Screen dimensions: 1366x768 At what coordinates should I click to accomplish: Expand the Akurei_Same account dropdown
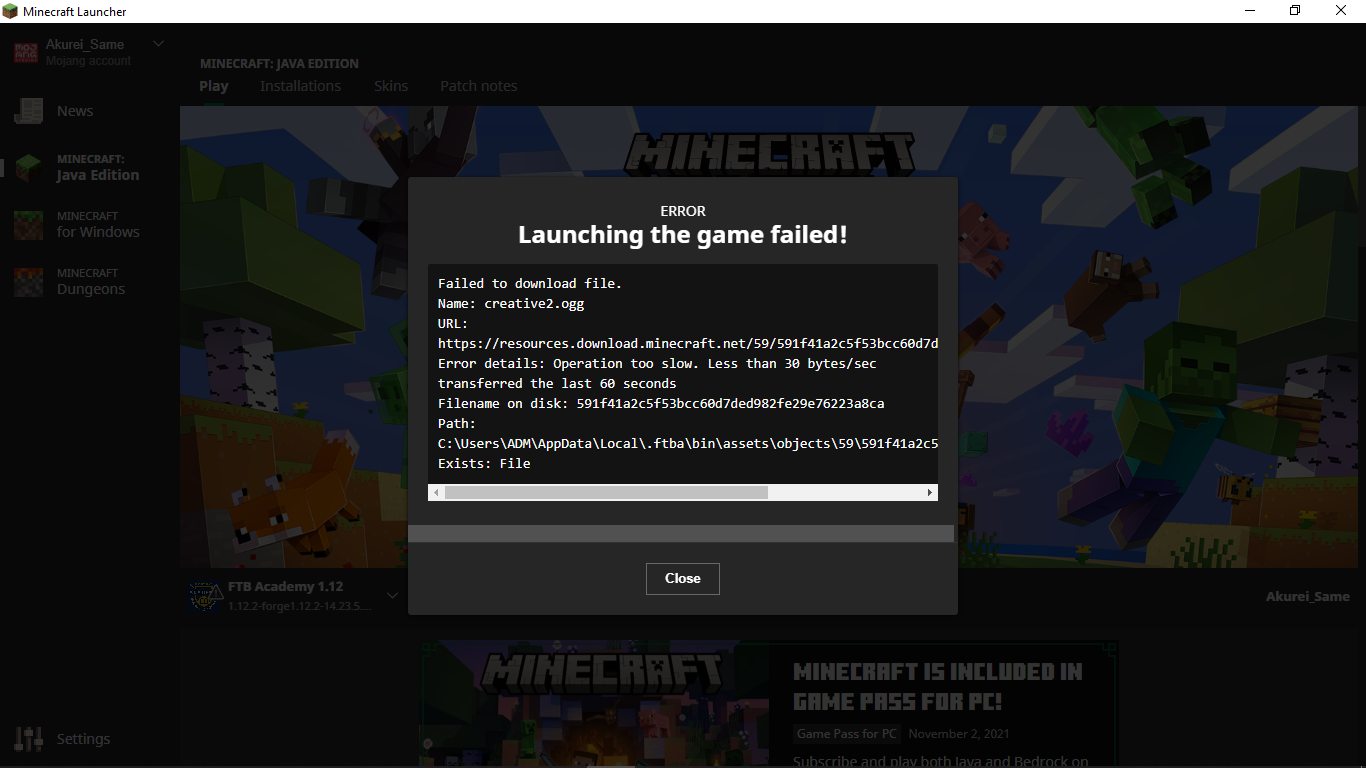pos(158,43)
